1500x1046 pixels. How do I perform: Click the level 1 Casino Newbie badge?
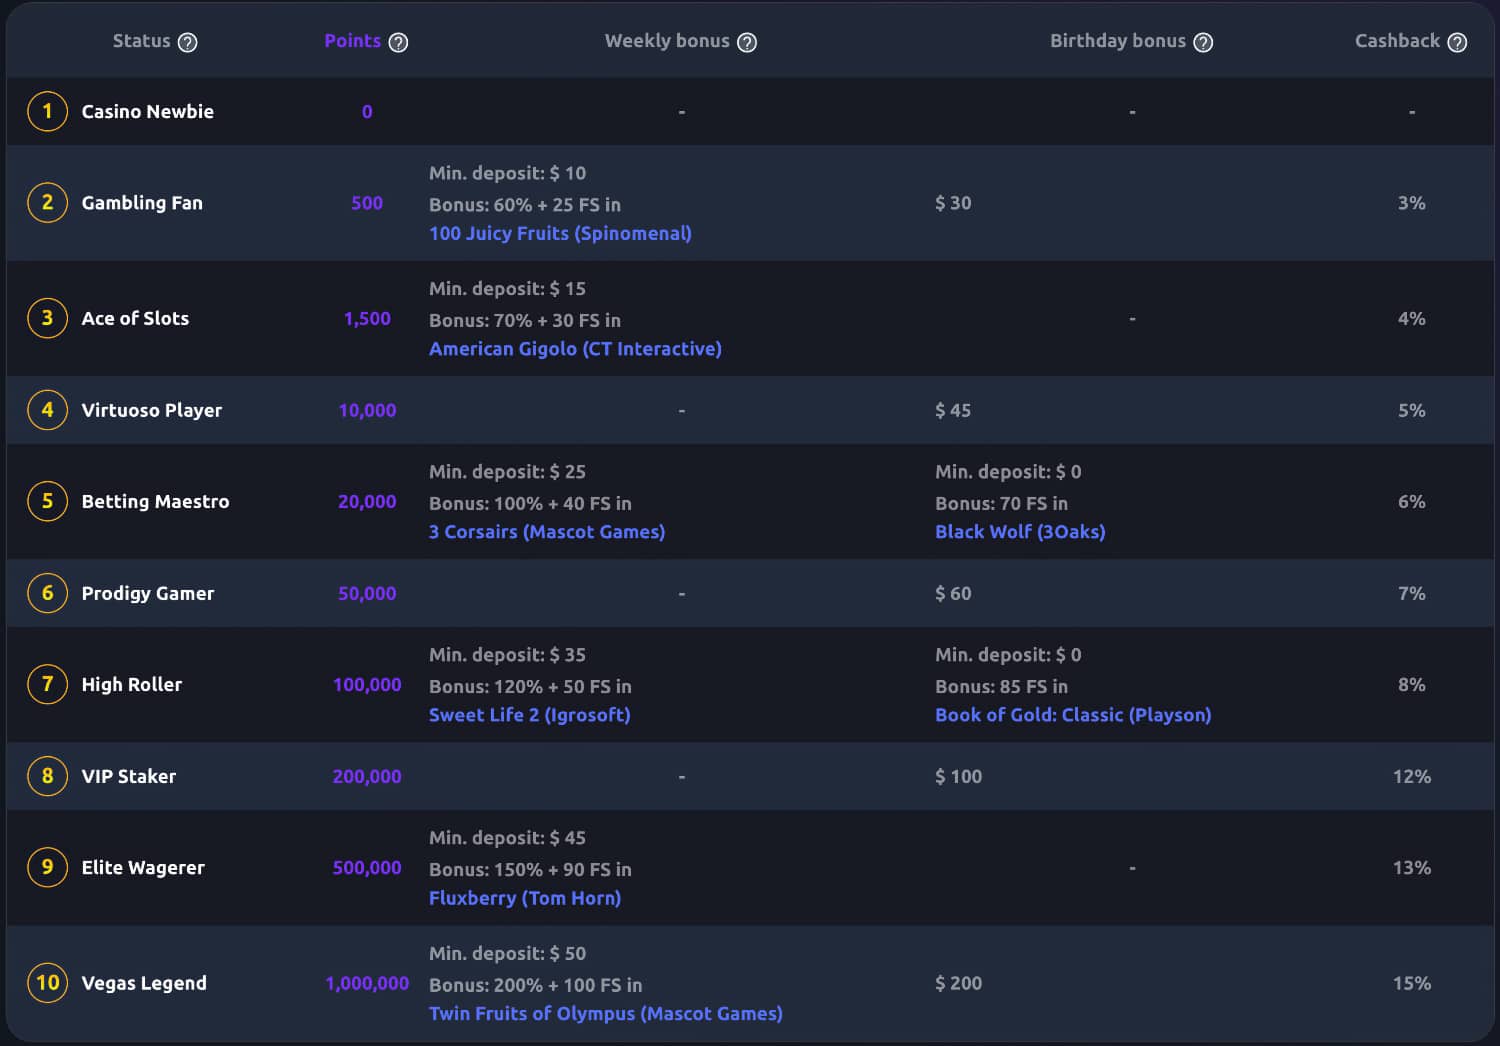(47, 111)
